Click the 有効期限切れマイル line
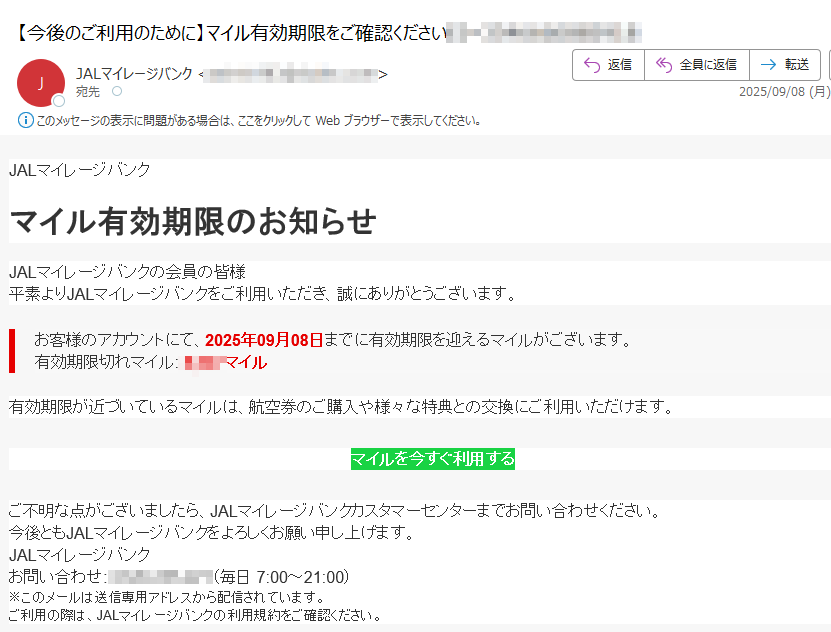The image size is (831, 632). (151, 362)
